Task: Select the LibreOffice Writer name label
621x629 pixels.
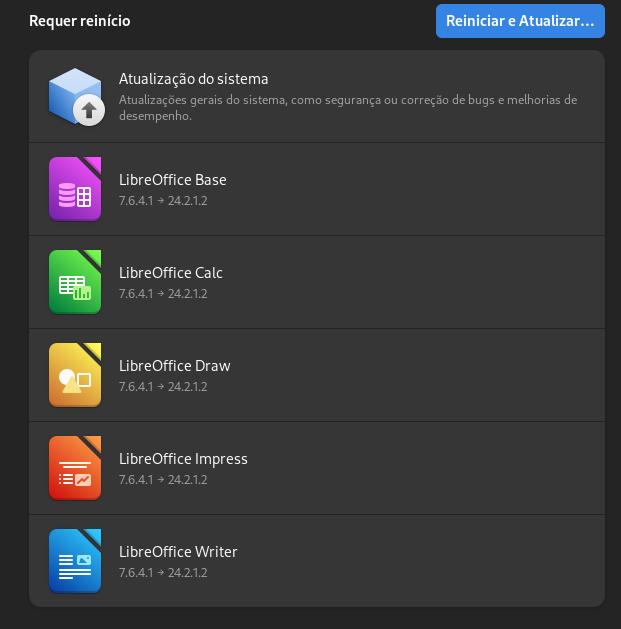Action: 178,552
